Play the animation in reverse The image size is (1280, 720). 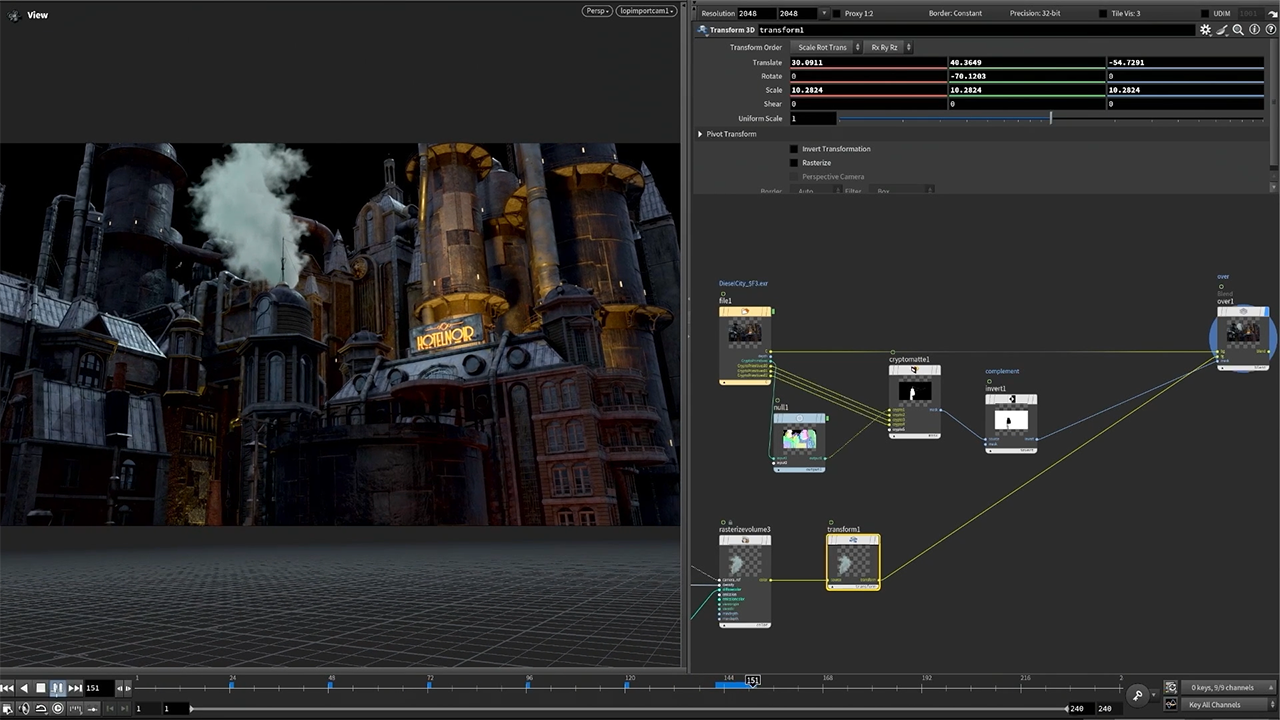pos(24,688)
